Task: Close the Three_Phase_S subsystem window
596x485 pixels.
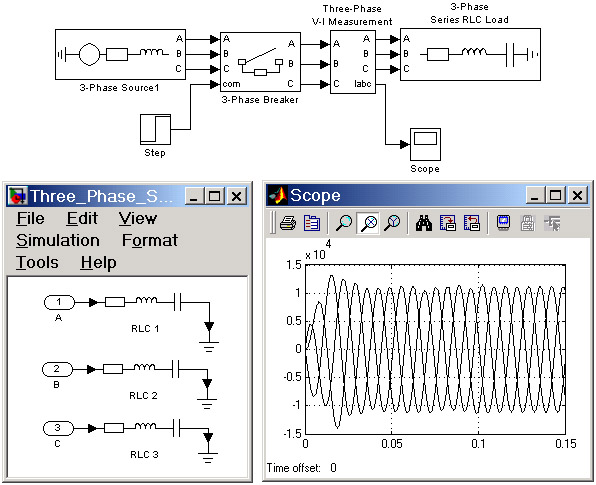Action: click(236, 196)
